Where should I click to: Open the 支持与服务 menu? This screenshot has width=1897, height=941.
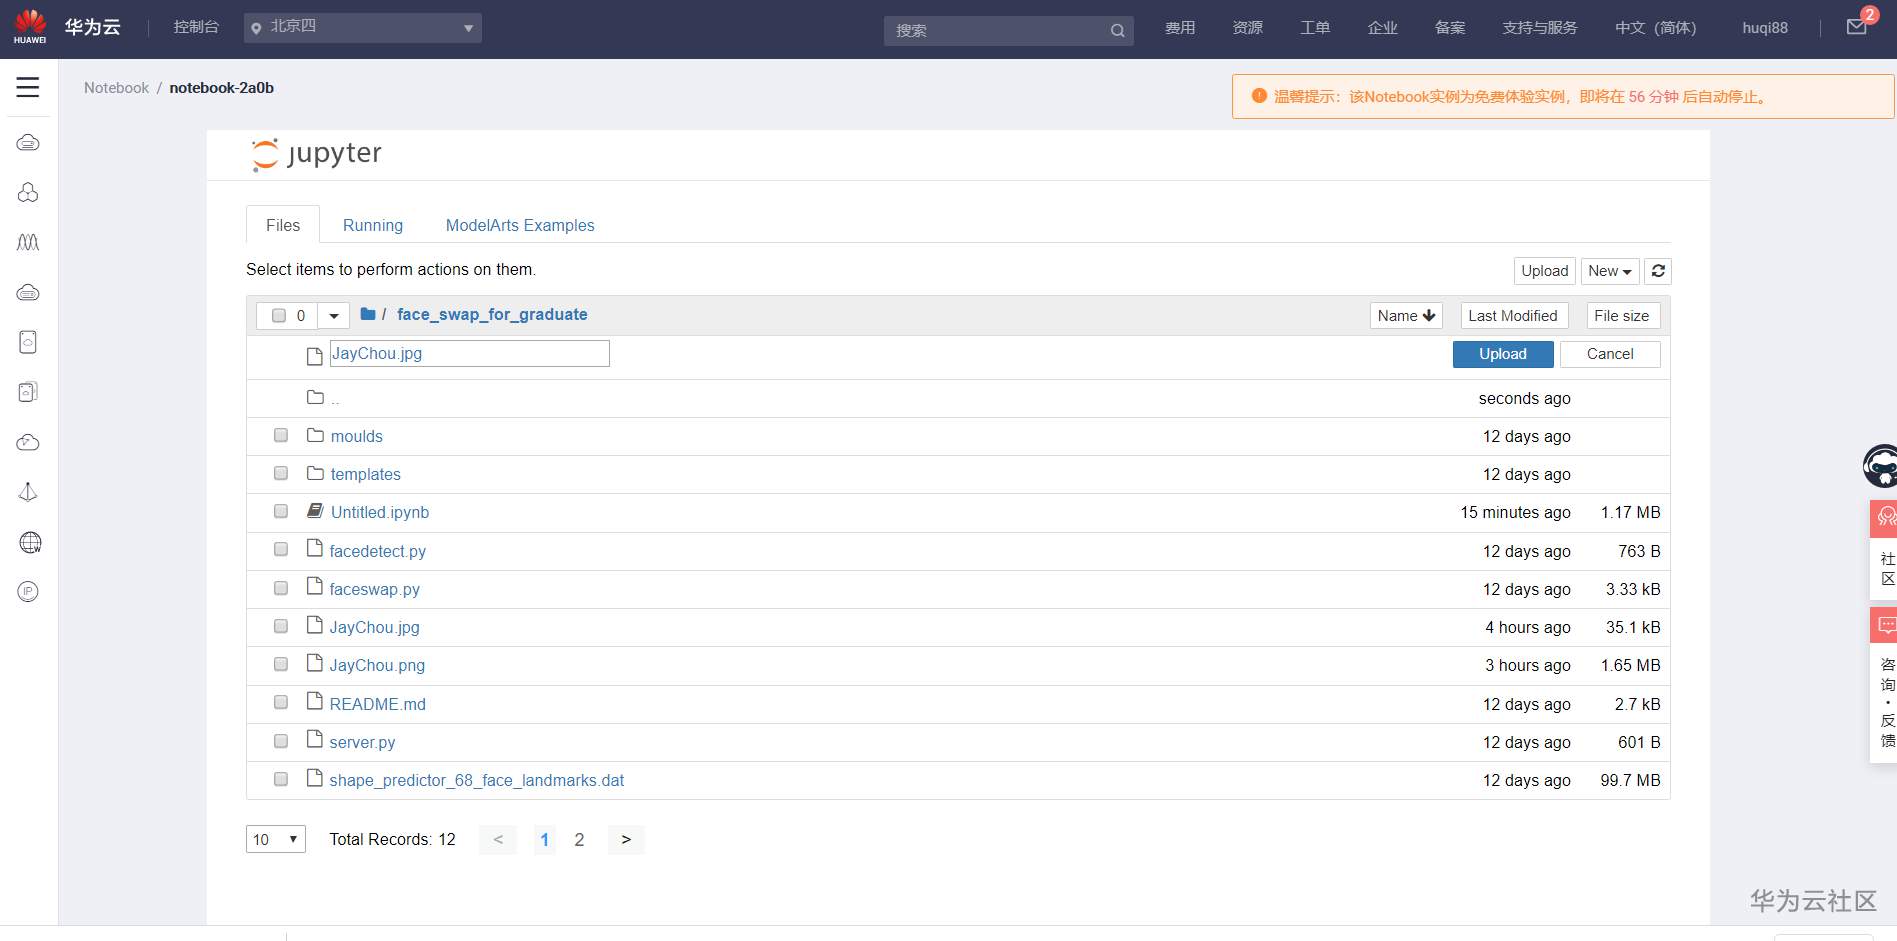(x=1539, y=28)
